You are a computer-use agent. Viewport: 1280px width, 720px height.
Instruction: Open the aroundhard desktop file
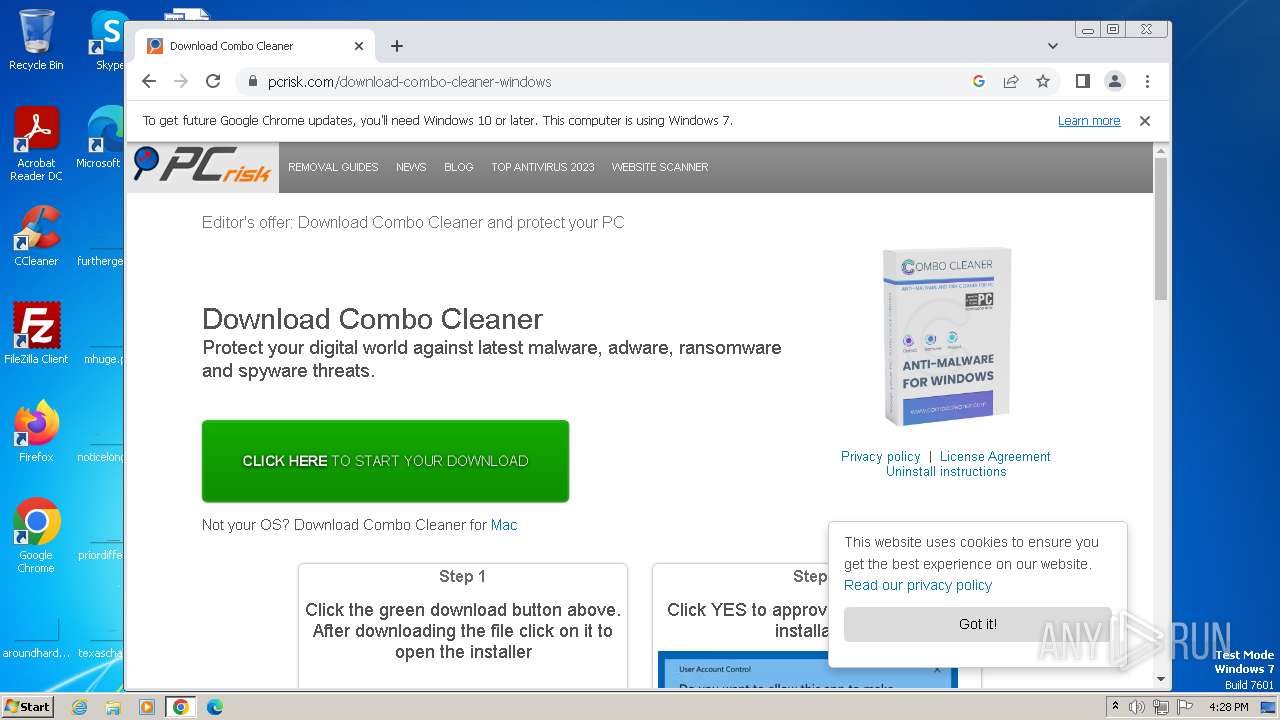point(36,639)
